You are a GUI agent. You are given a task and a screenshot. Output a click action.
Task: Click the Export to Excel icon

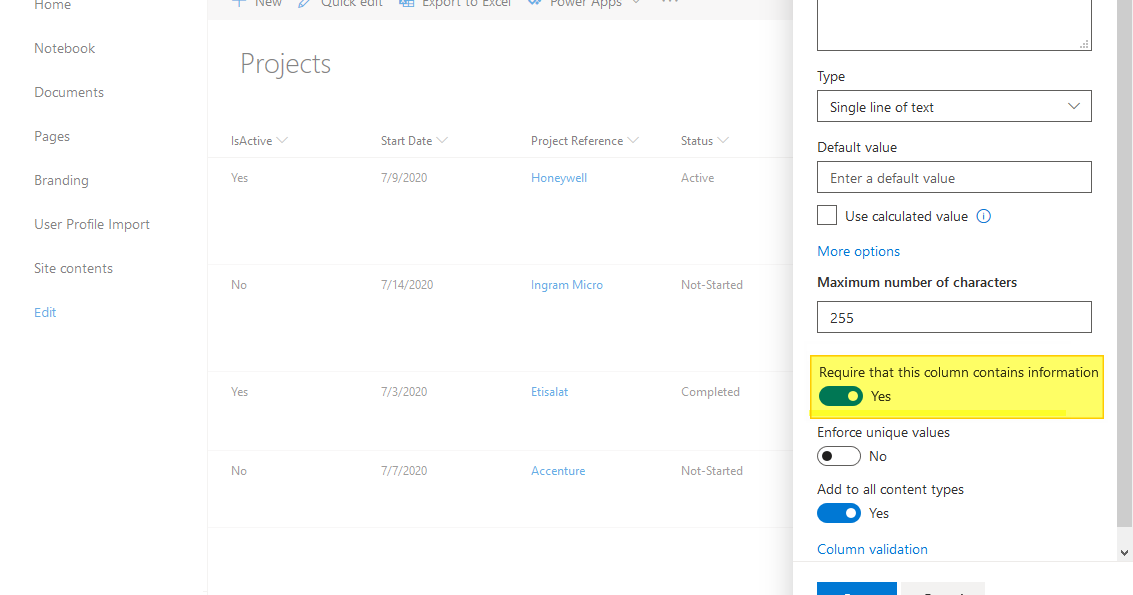click(x=406, y=4)
